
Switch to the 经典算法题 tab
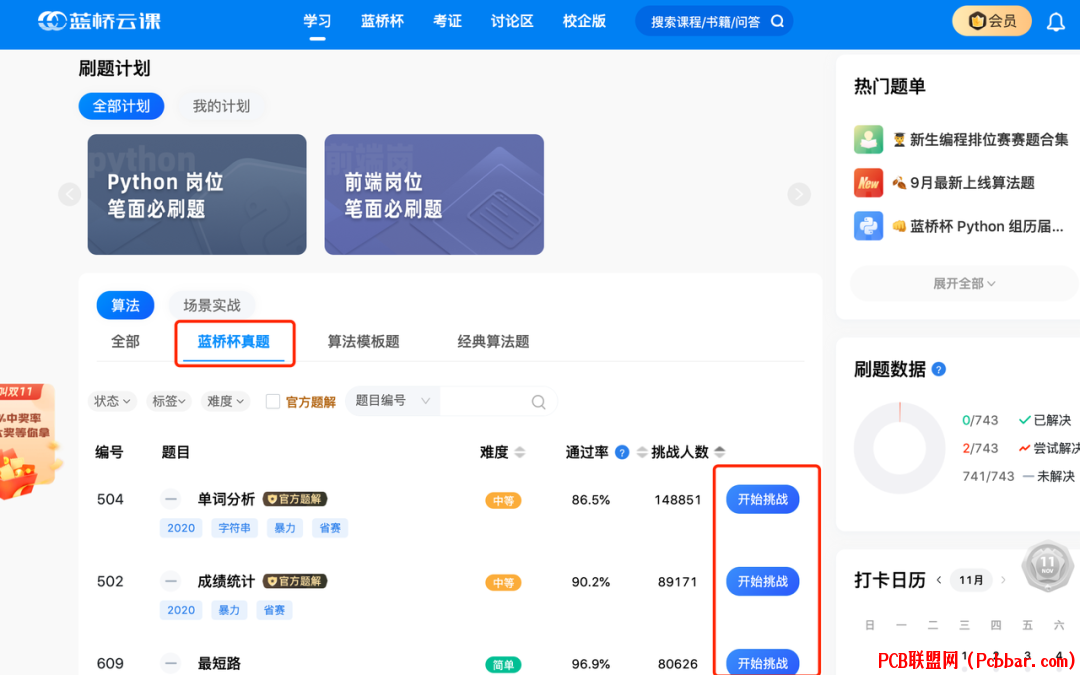493,342
